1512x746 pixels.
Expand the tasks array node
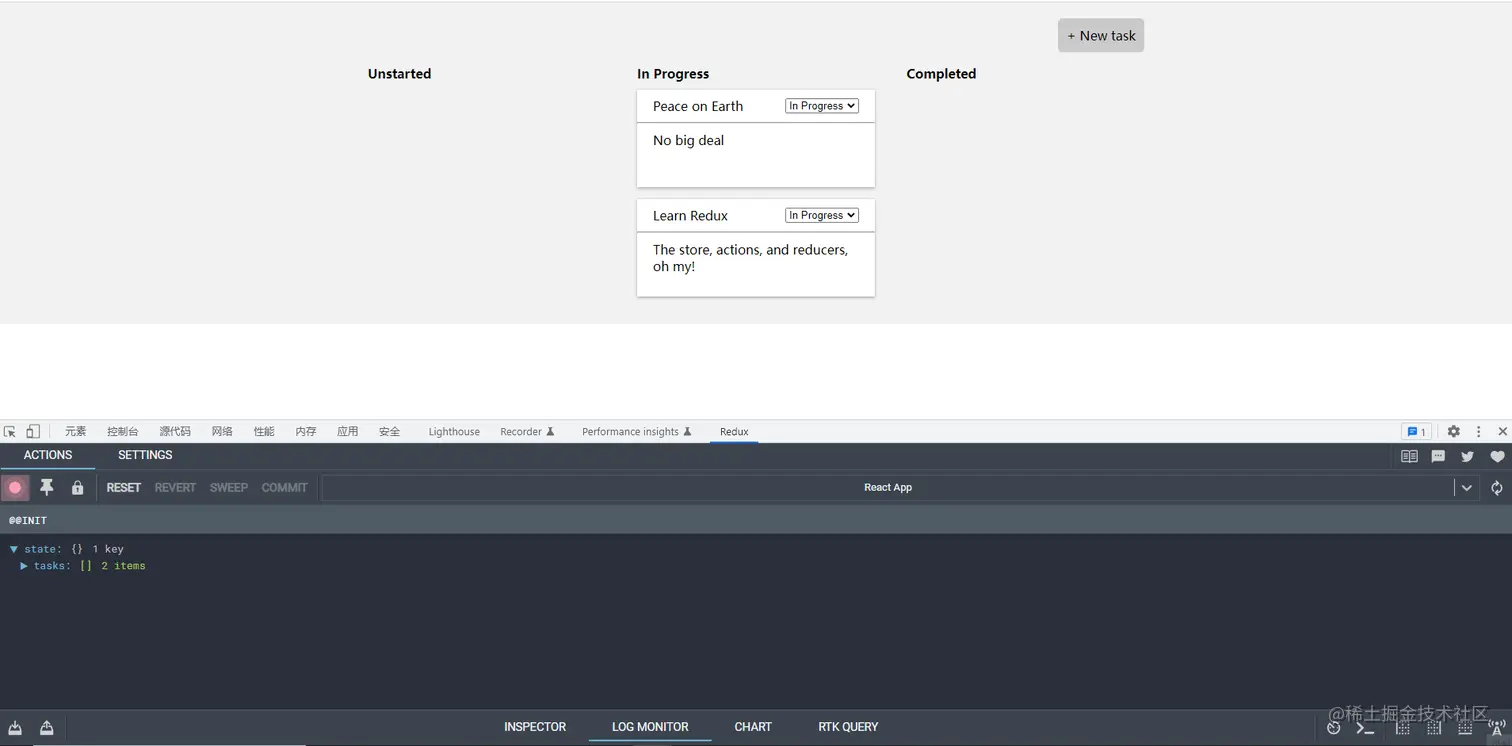pyautogui.click(x=24, y=566)
